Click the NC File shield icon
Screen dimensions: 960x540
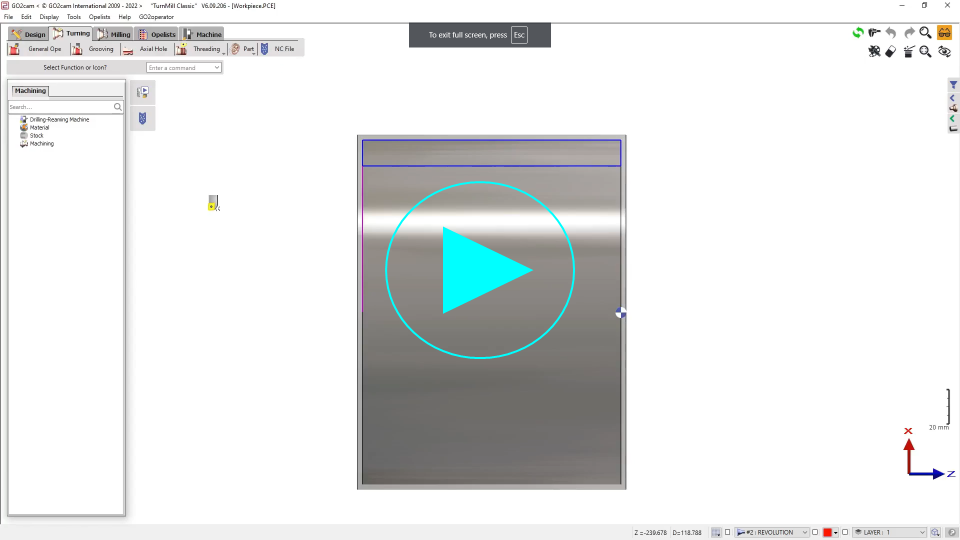point(264,49)
